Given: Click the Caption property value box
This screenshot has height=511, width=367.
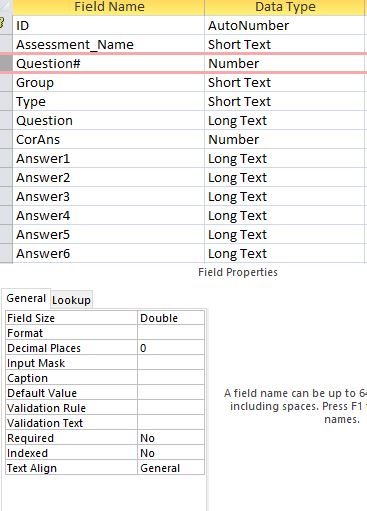Looking at the screenshot, I should point(171,378).
